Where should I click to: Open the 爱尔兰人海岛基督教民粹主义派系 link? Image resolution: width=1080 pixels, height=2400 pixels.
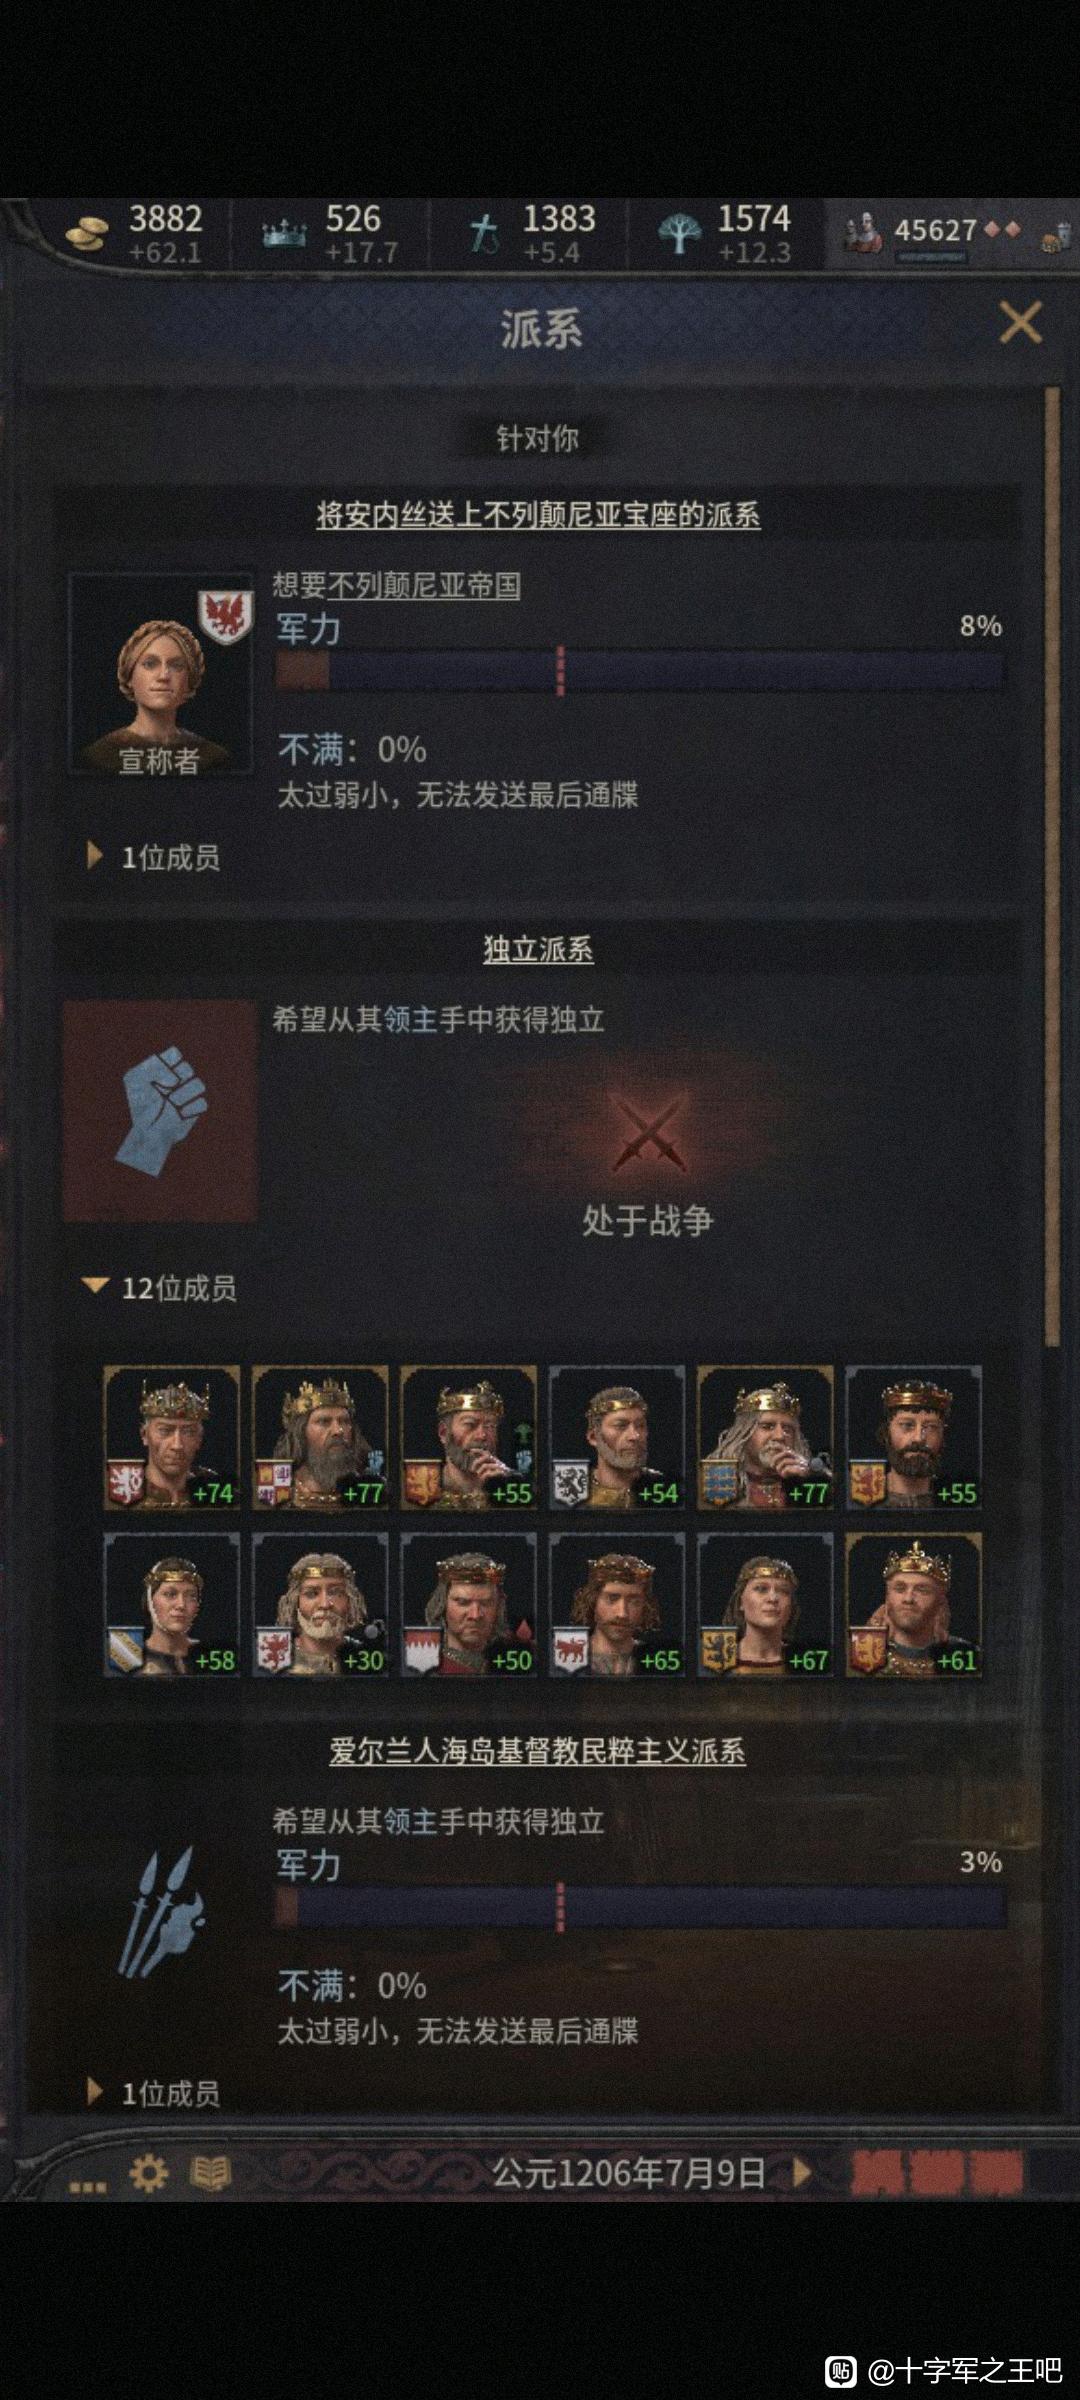coord(538,1751)
